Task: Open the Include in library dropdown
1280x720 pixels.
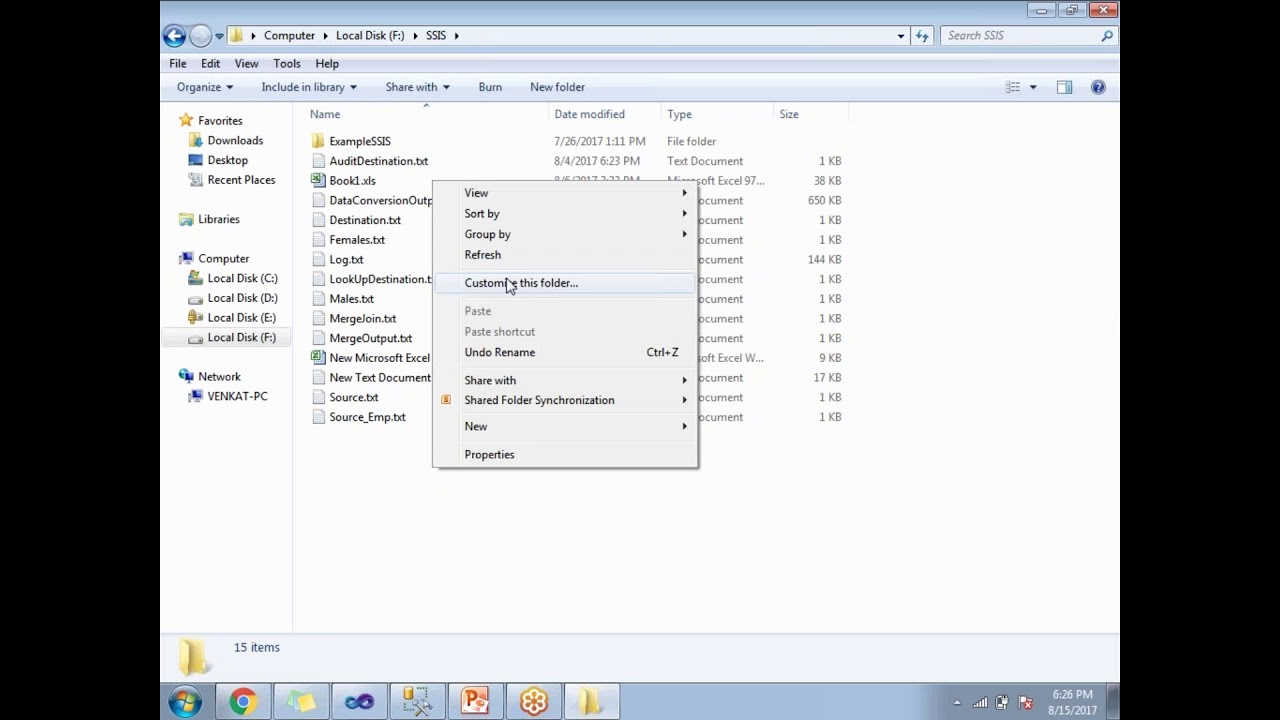Action: coord(309,87)
